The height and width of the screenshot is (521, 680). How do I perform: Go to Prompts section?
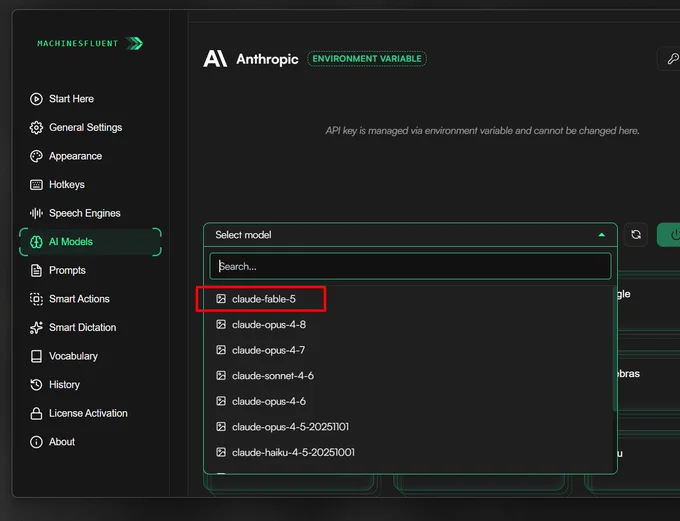[x=90, y=270]
